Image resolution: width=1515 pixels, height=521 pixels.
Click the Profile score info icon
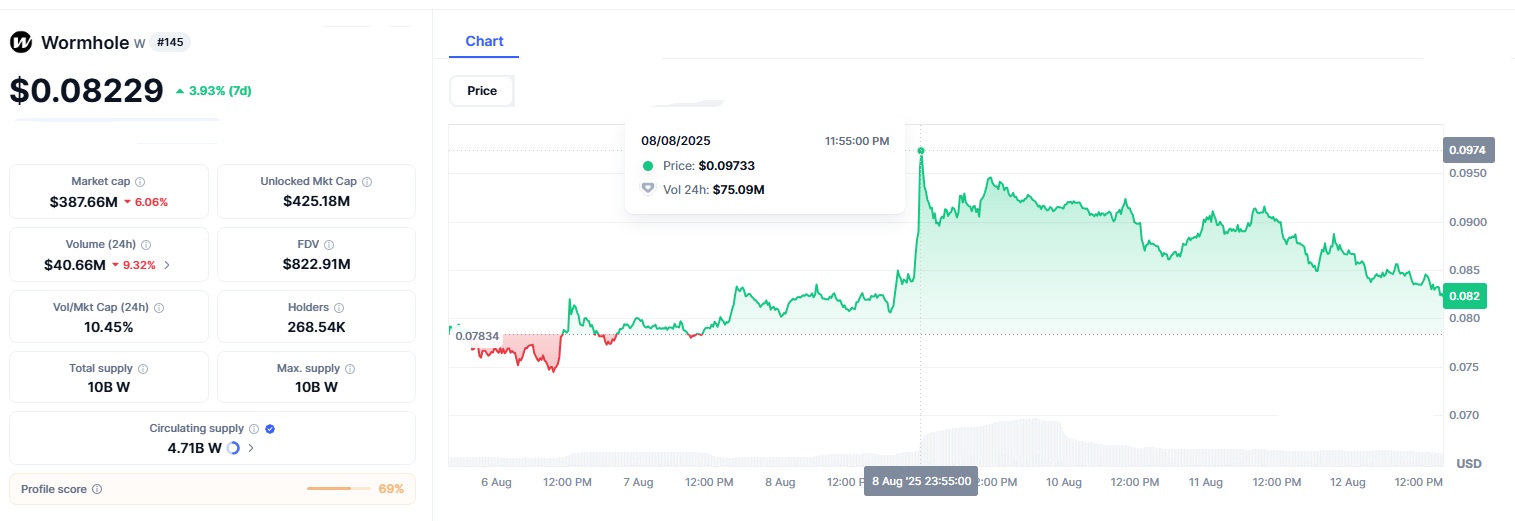click(97, 490)
